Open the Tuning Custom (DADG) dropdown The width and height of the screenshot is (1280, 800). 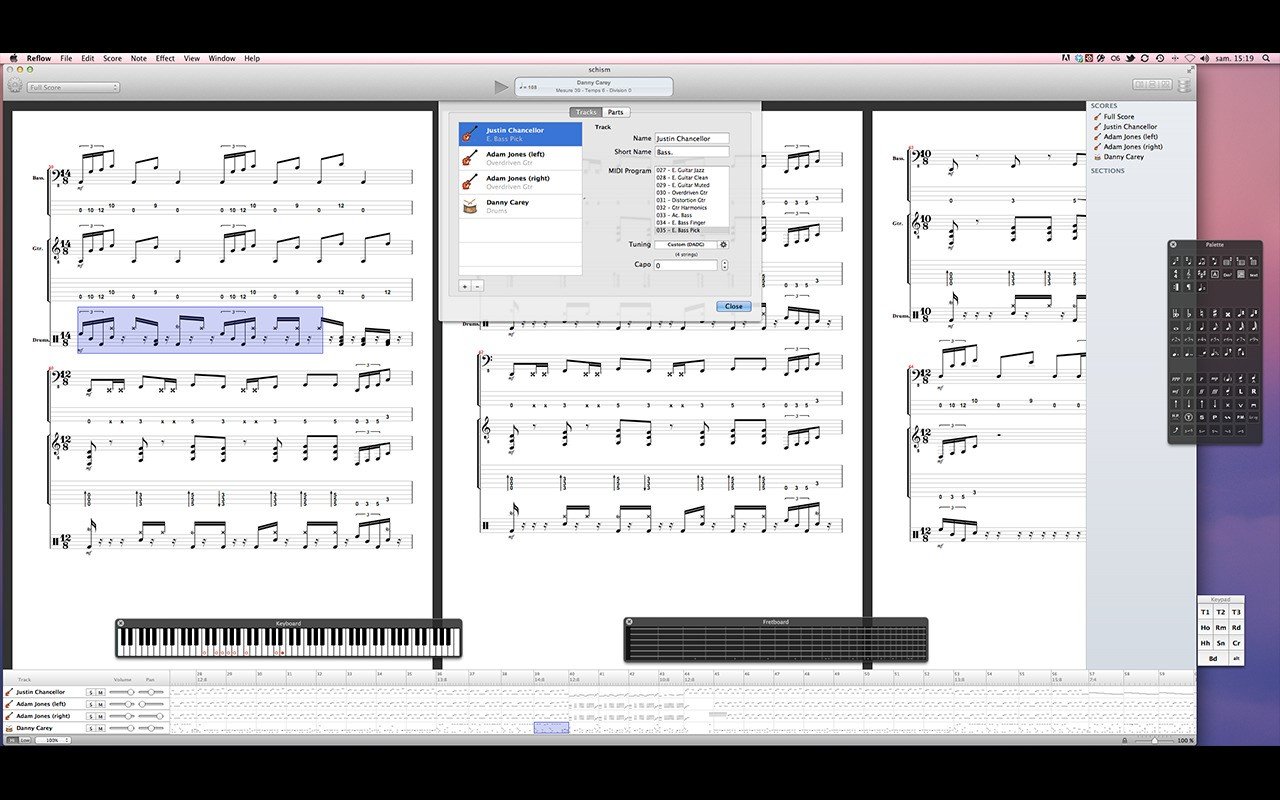click(x=686, y=244)
